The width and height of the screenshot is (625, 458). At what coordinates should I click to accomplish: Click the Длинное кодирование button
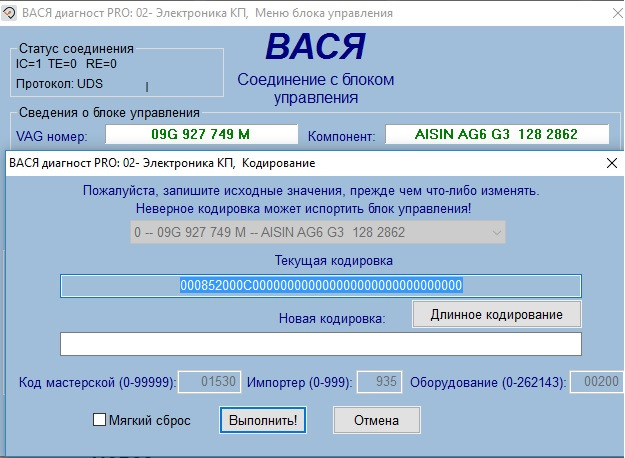(x=496, y=314)
